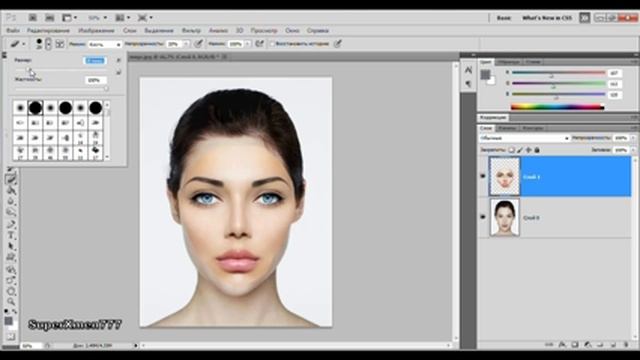Switch to the Стили tab

[x=533, y=62]
